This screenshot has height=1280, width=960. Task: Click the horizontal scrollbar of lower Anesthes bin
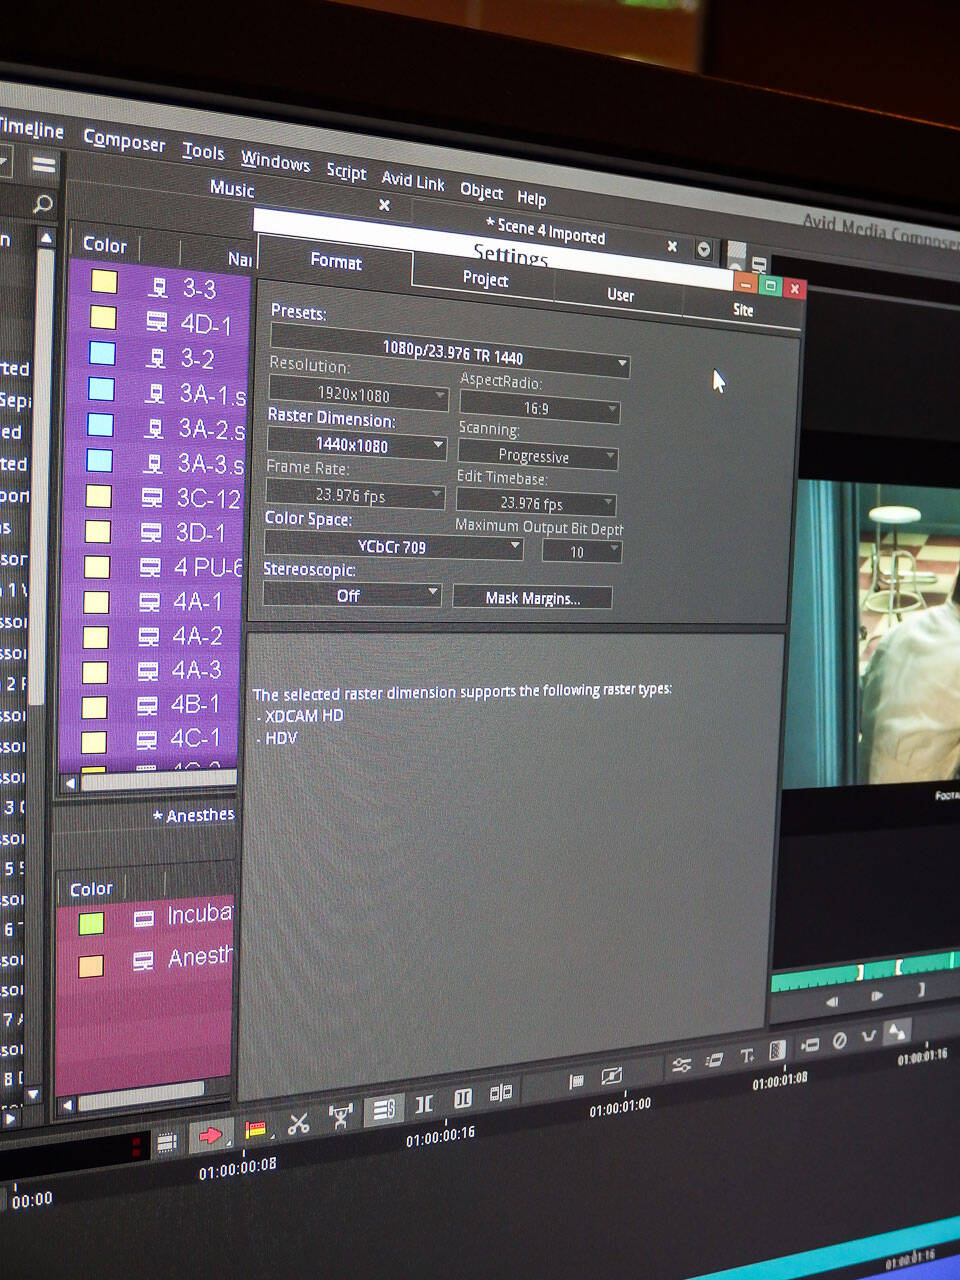coord(140,1096)
